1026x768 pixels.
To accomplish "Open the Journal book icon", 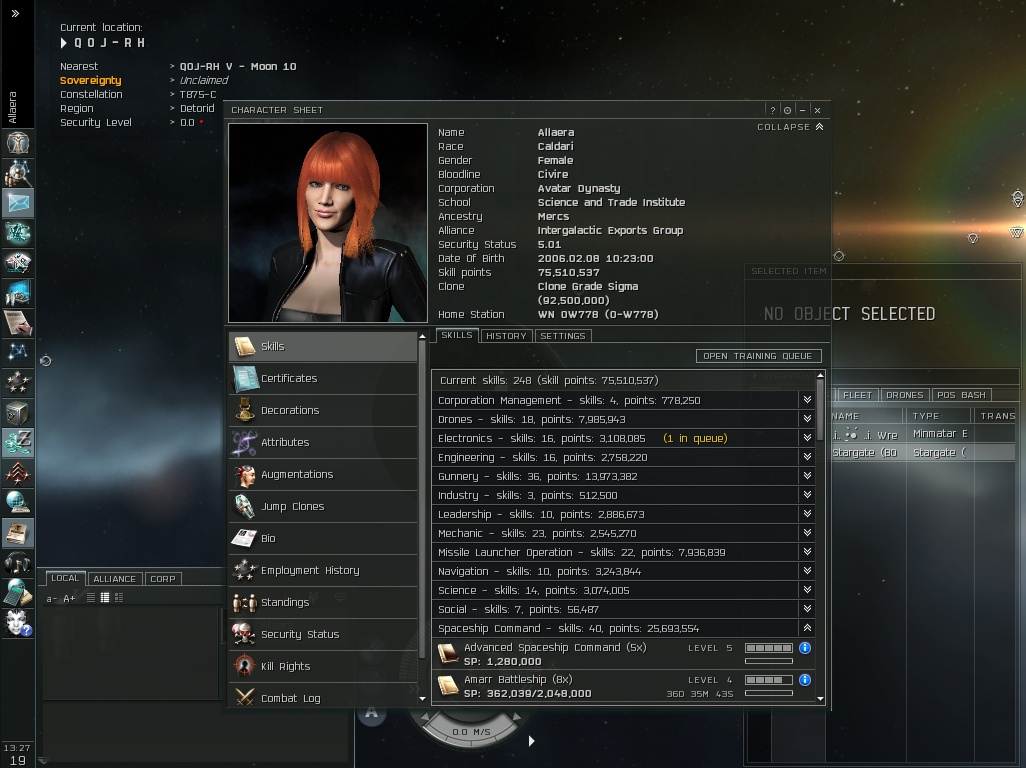I will [18, 533].
